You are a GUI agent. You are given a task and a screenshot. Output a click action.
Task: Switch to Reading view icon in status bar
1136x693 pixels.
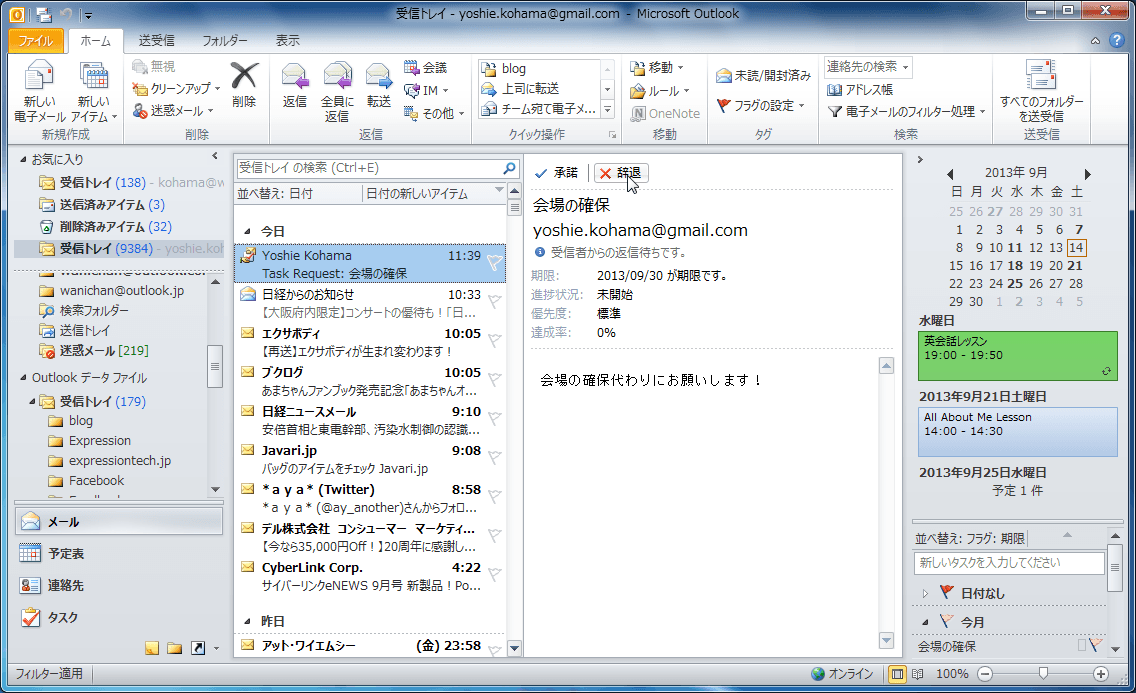(x=918, y=674)
